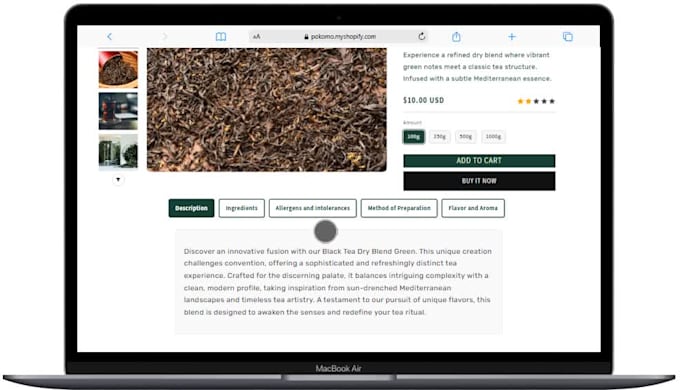The image size is (680, 390).
Task: Open the aA reader text-size control
Action: point(257,37)
